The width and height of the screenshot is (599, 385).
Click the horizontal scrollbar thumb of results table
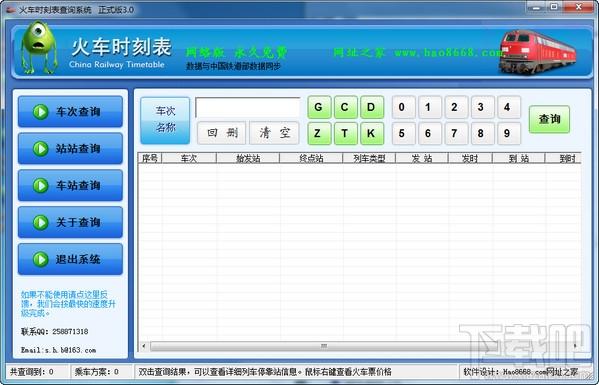click(x=324, y=346)
